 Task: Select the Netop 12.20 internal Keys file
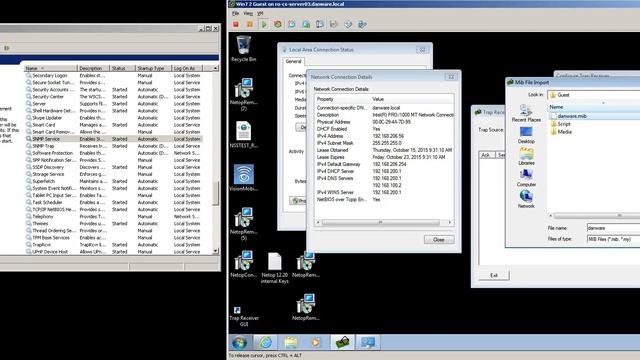point(275,268)
